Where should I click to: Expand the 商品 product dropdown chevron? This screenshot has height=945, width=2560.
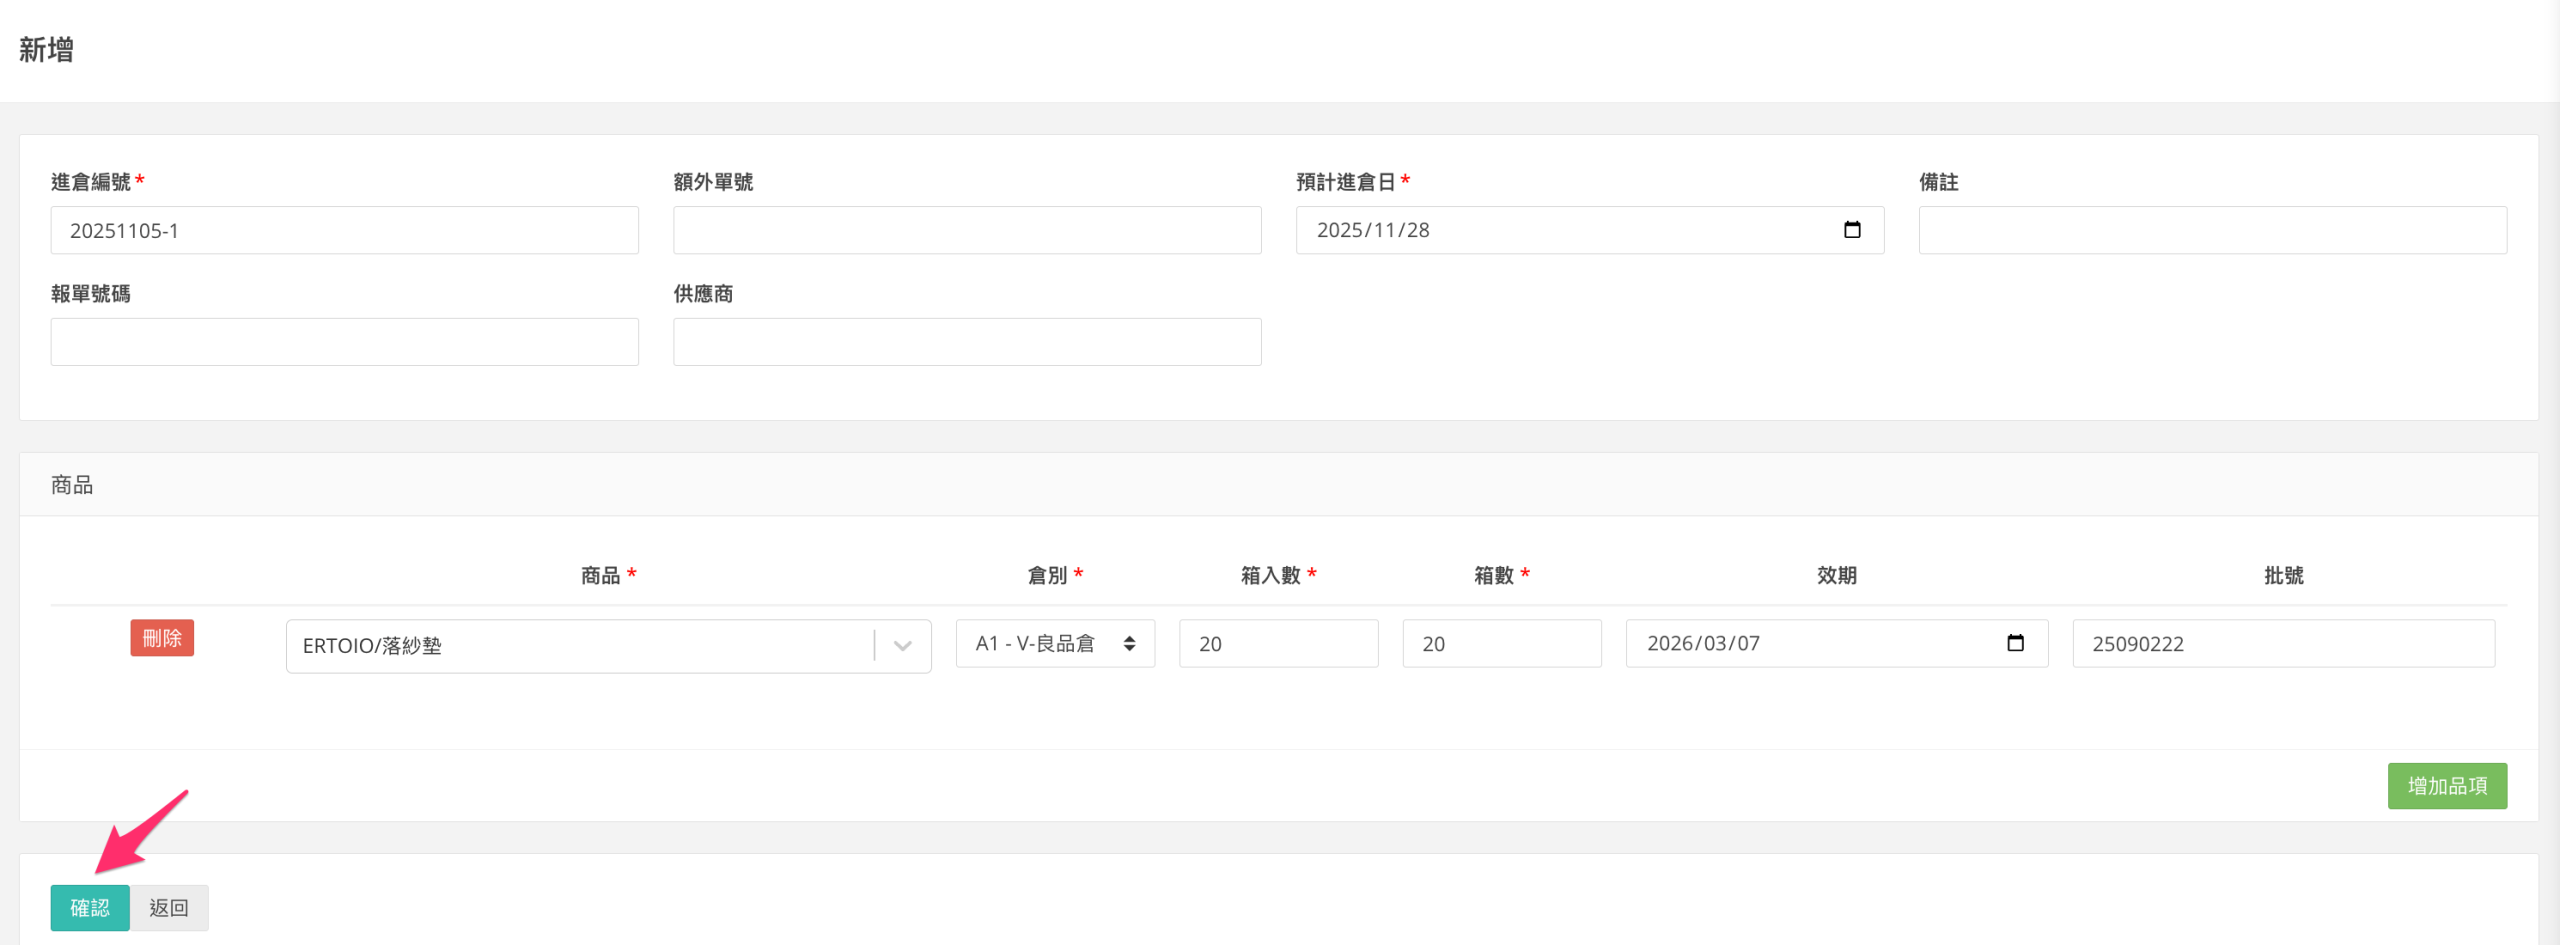pyautogui.click(x=902, y=646)
